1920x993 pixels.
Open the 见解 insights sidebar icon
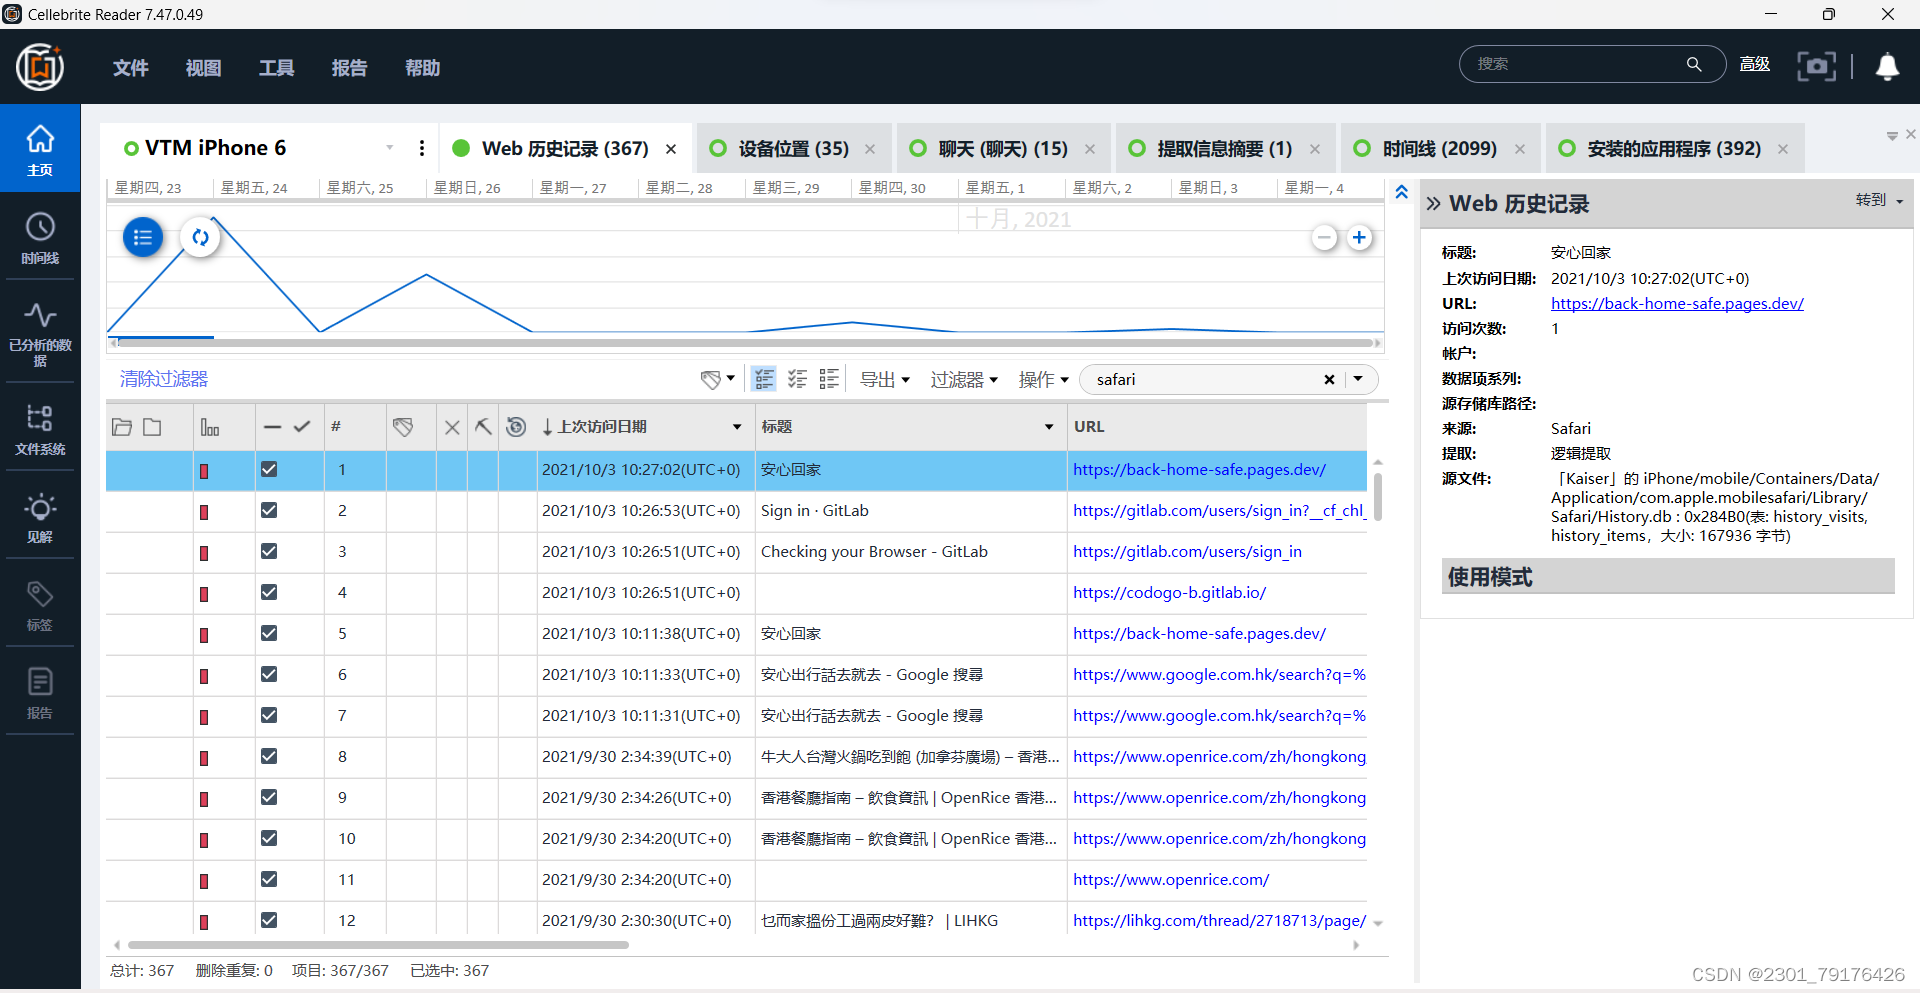[x=40, y=517]
